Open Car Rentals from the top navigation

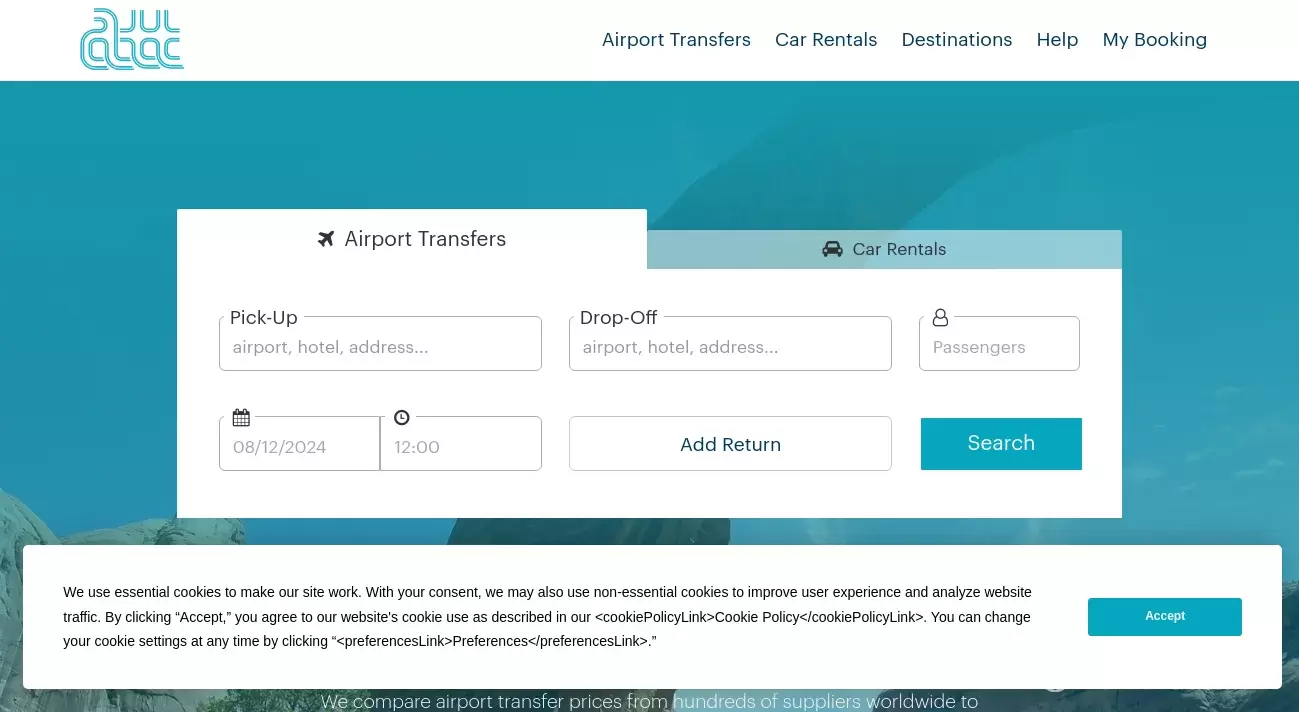[x=826, y=40]
